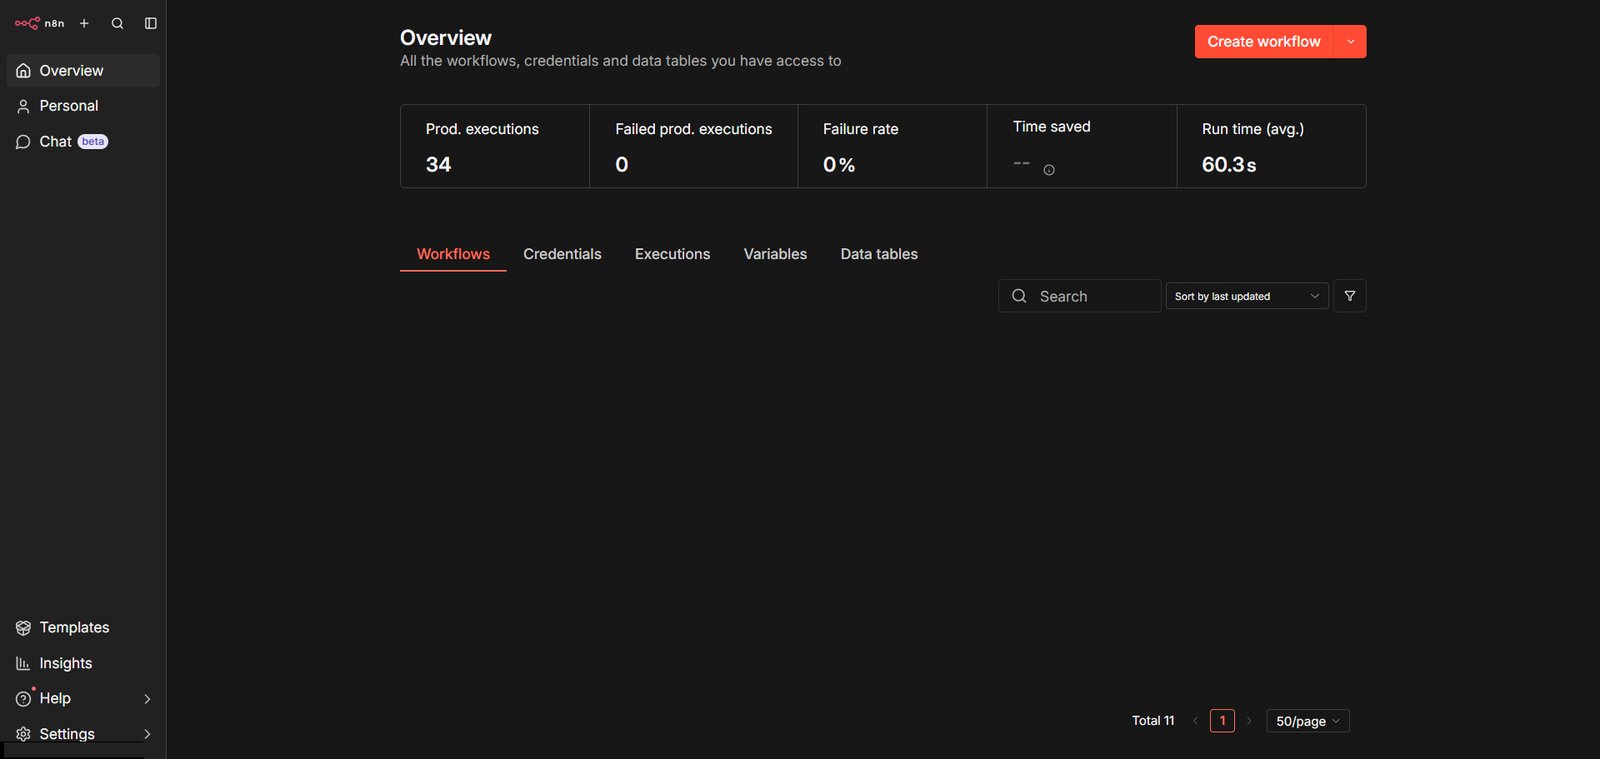This screenshot has width=1600, height=759.
Task: Select the Workflows tab
Action: (x=453, y=254)
